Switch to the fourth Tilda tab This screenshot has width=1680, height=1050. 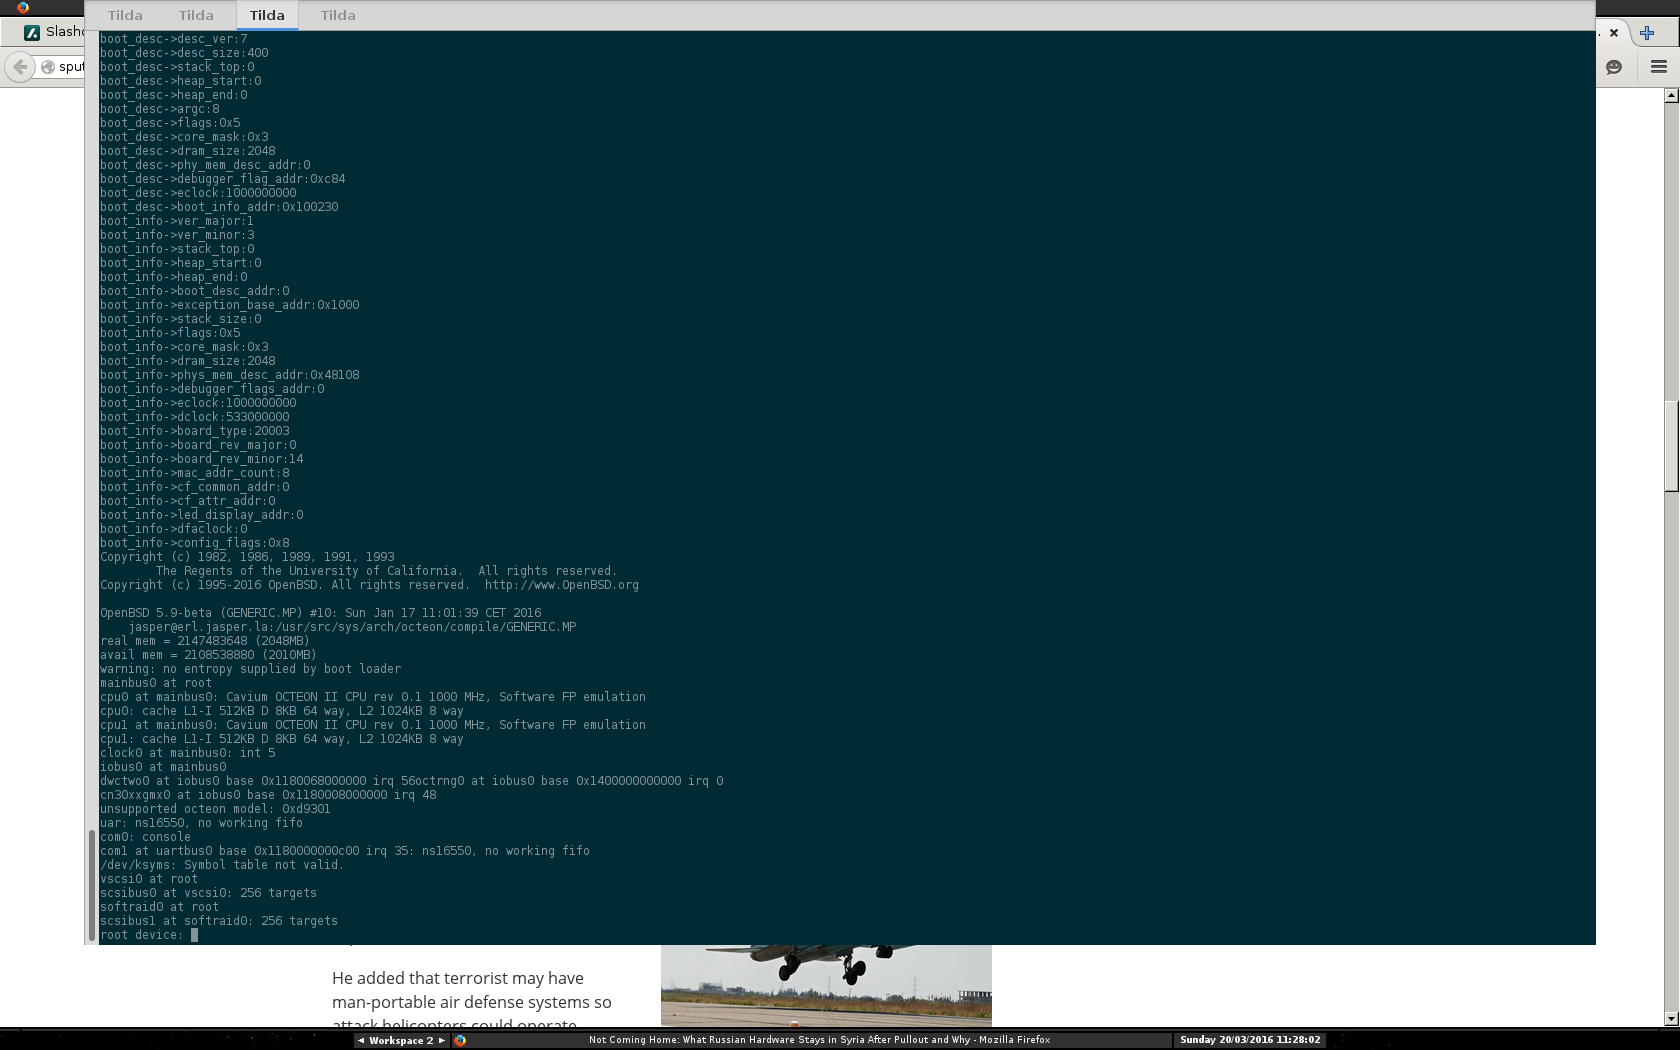(338, 15)
